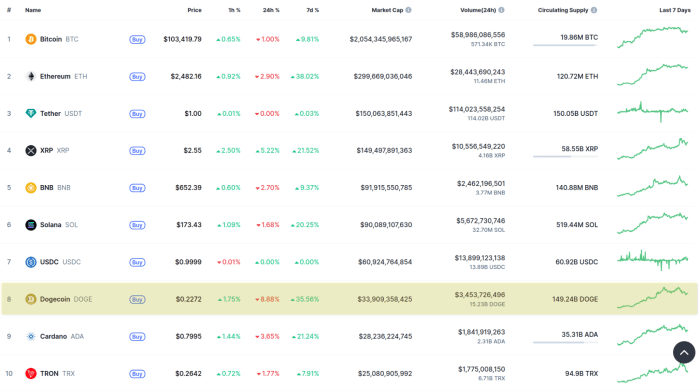Click Bitcoin price $103,419.79

coord(182,39)
